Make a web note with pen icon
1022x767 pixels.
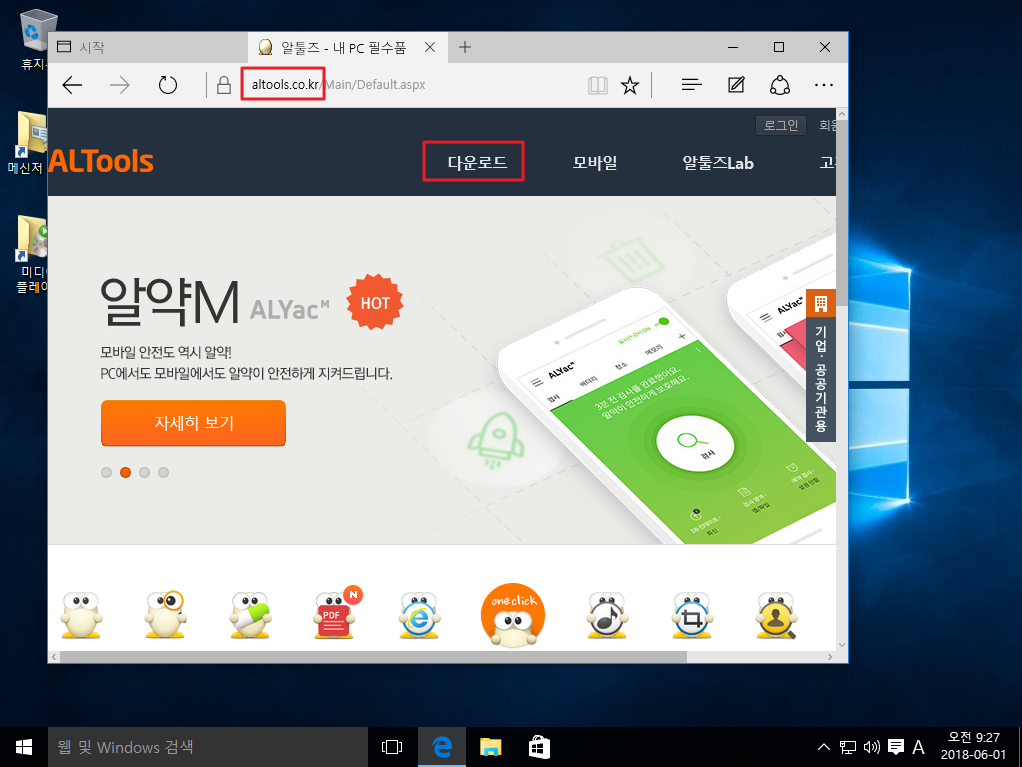click(736, 85)
